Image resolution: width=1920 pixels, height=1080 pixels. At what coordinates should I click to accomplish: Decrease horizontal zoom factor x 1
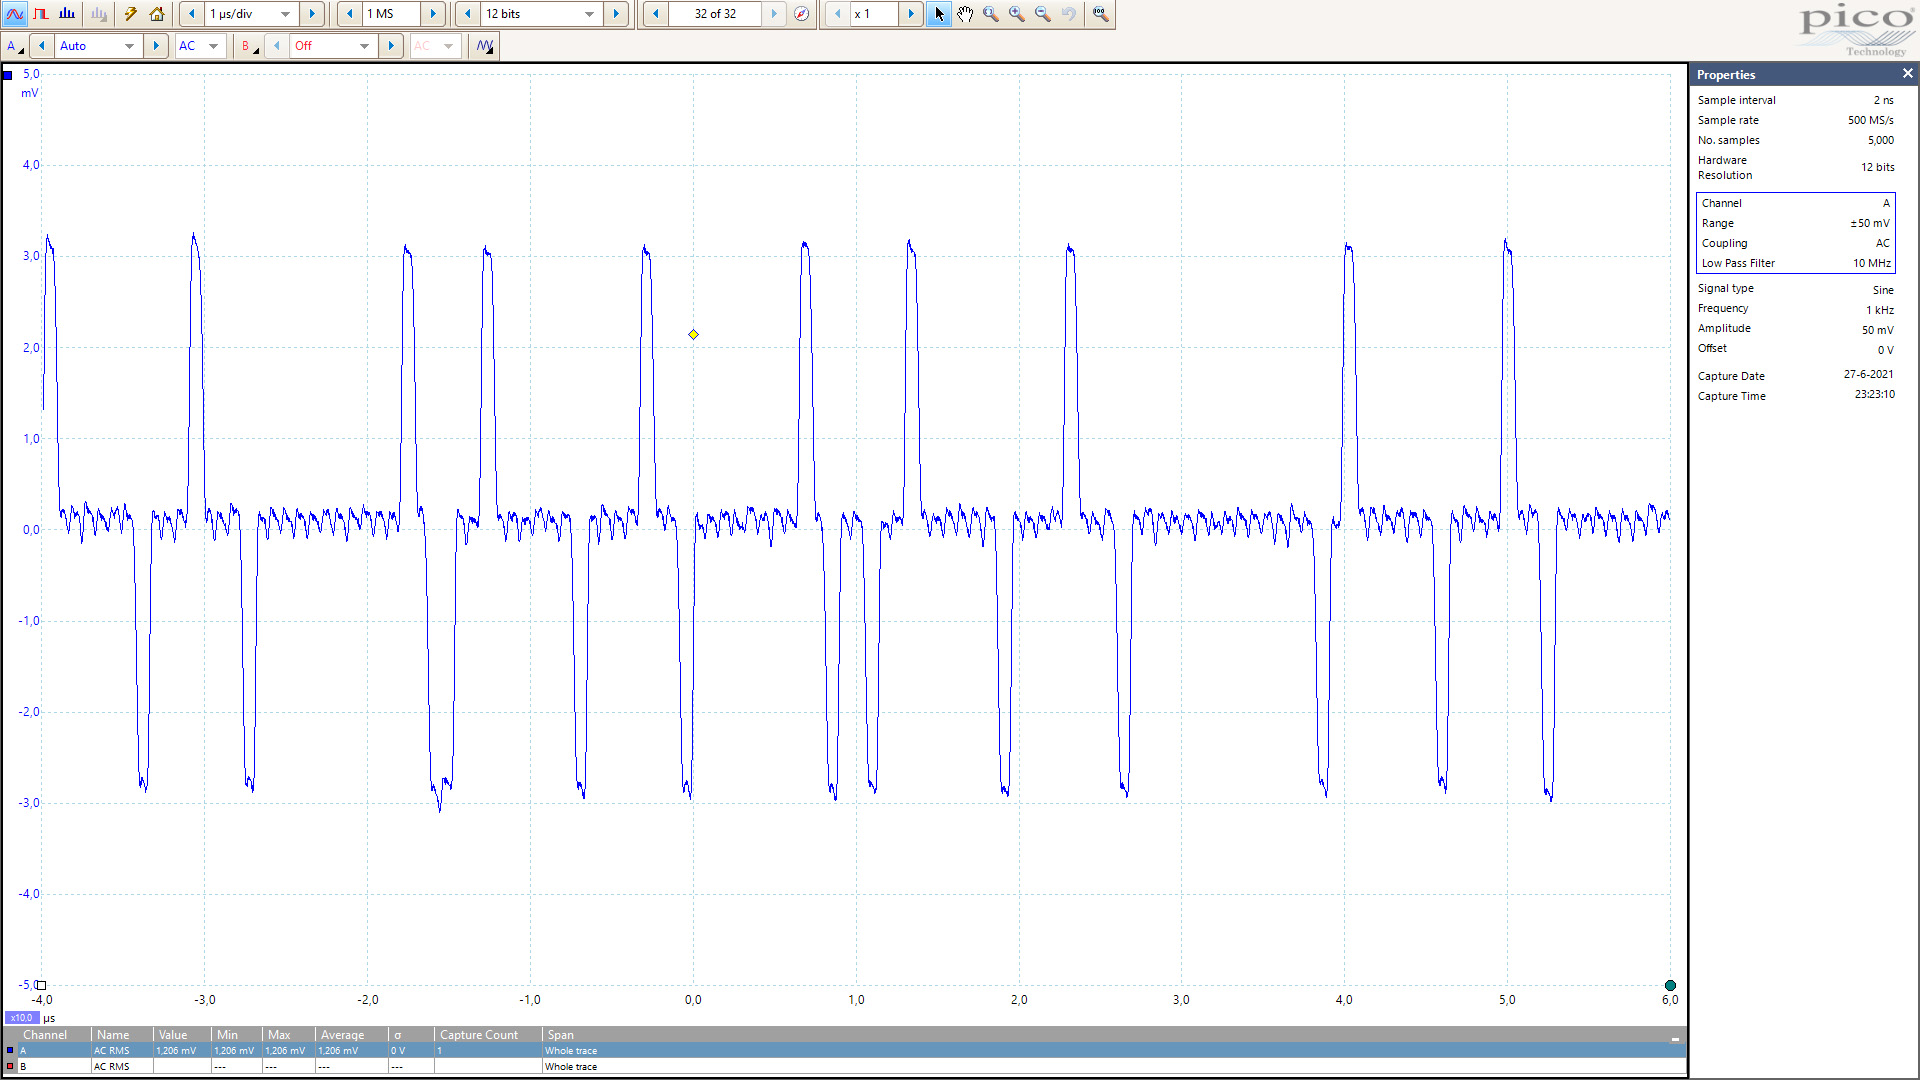[x=837, y=14]
